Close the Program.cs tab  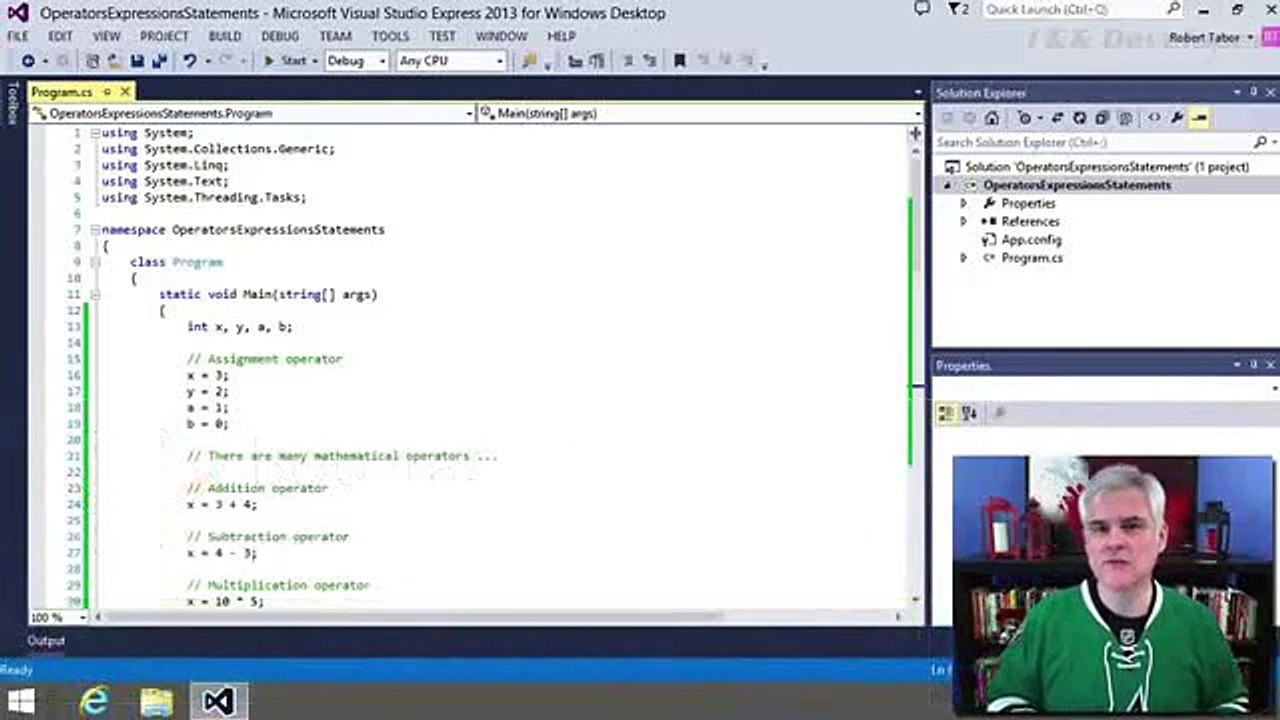125,92
